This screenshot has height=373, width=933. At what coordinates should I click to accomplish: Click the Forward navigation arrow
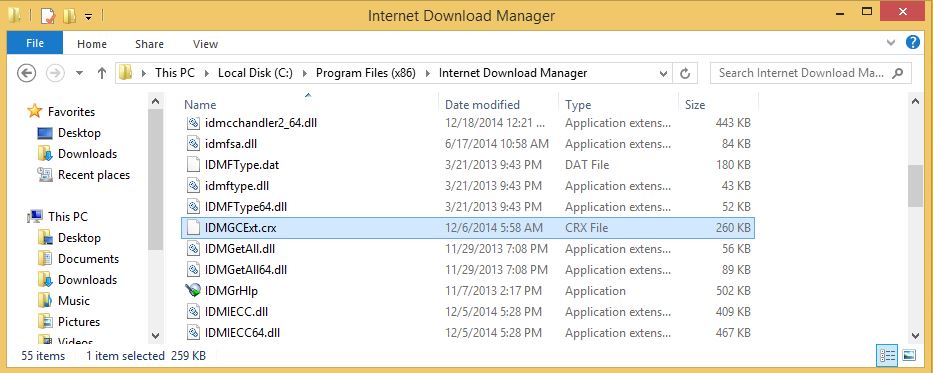coord(55,73)
